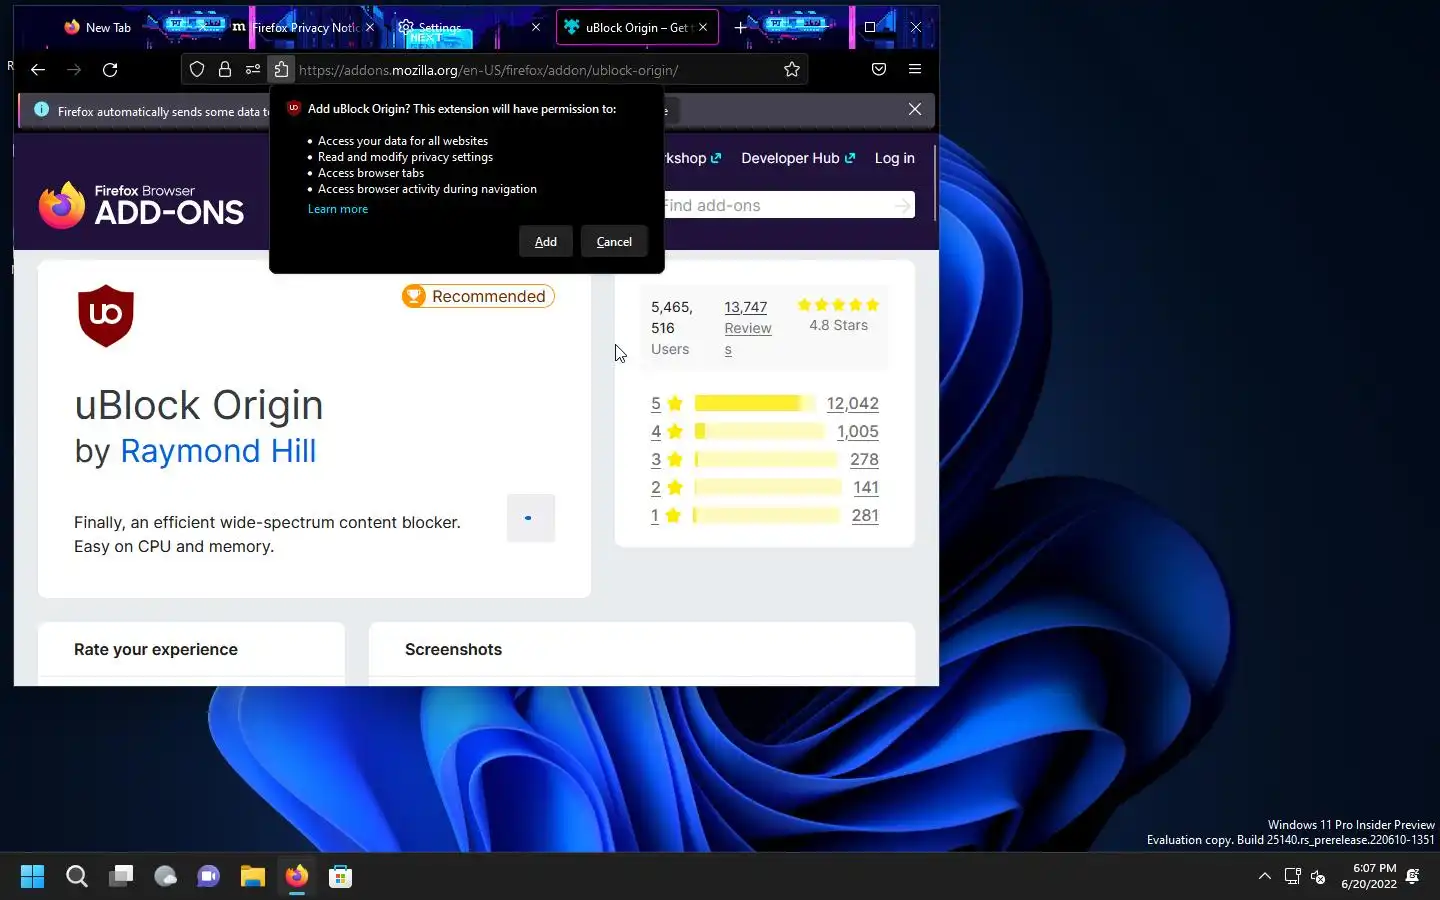
Task: Click Add to install uBlock Origin
Action: coord(546,241)
